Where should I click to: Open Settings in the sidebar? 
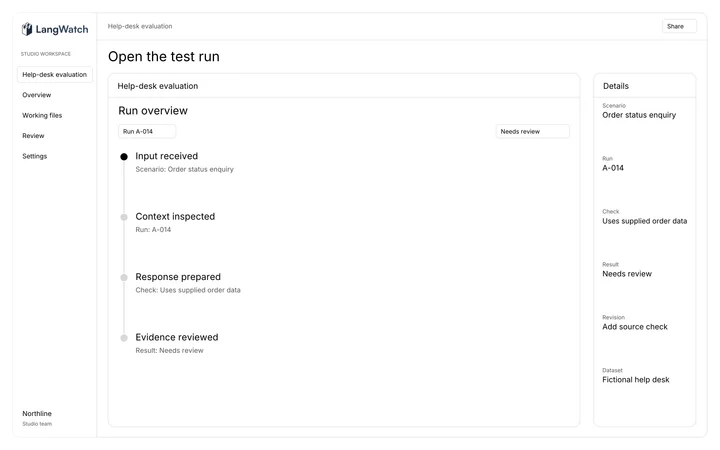(34, 156)
